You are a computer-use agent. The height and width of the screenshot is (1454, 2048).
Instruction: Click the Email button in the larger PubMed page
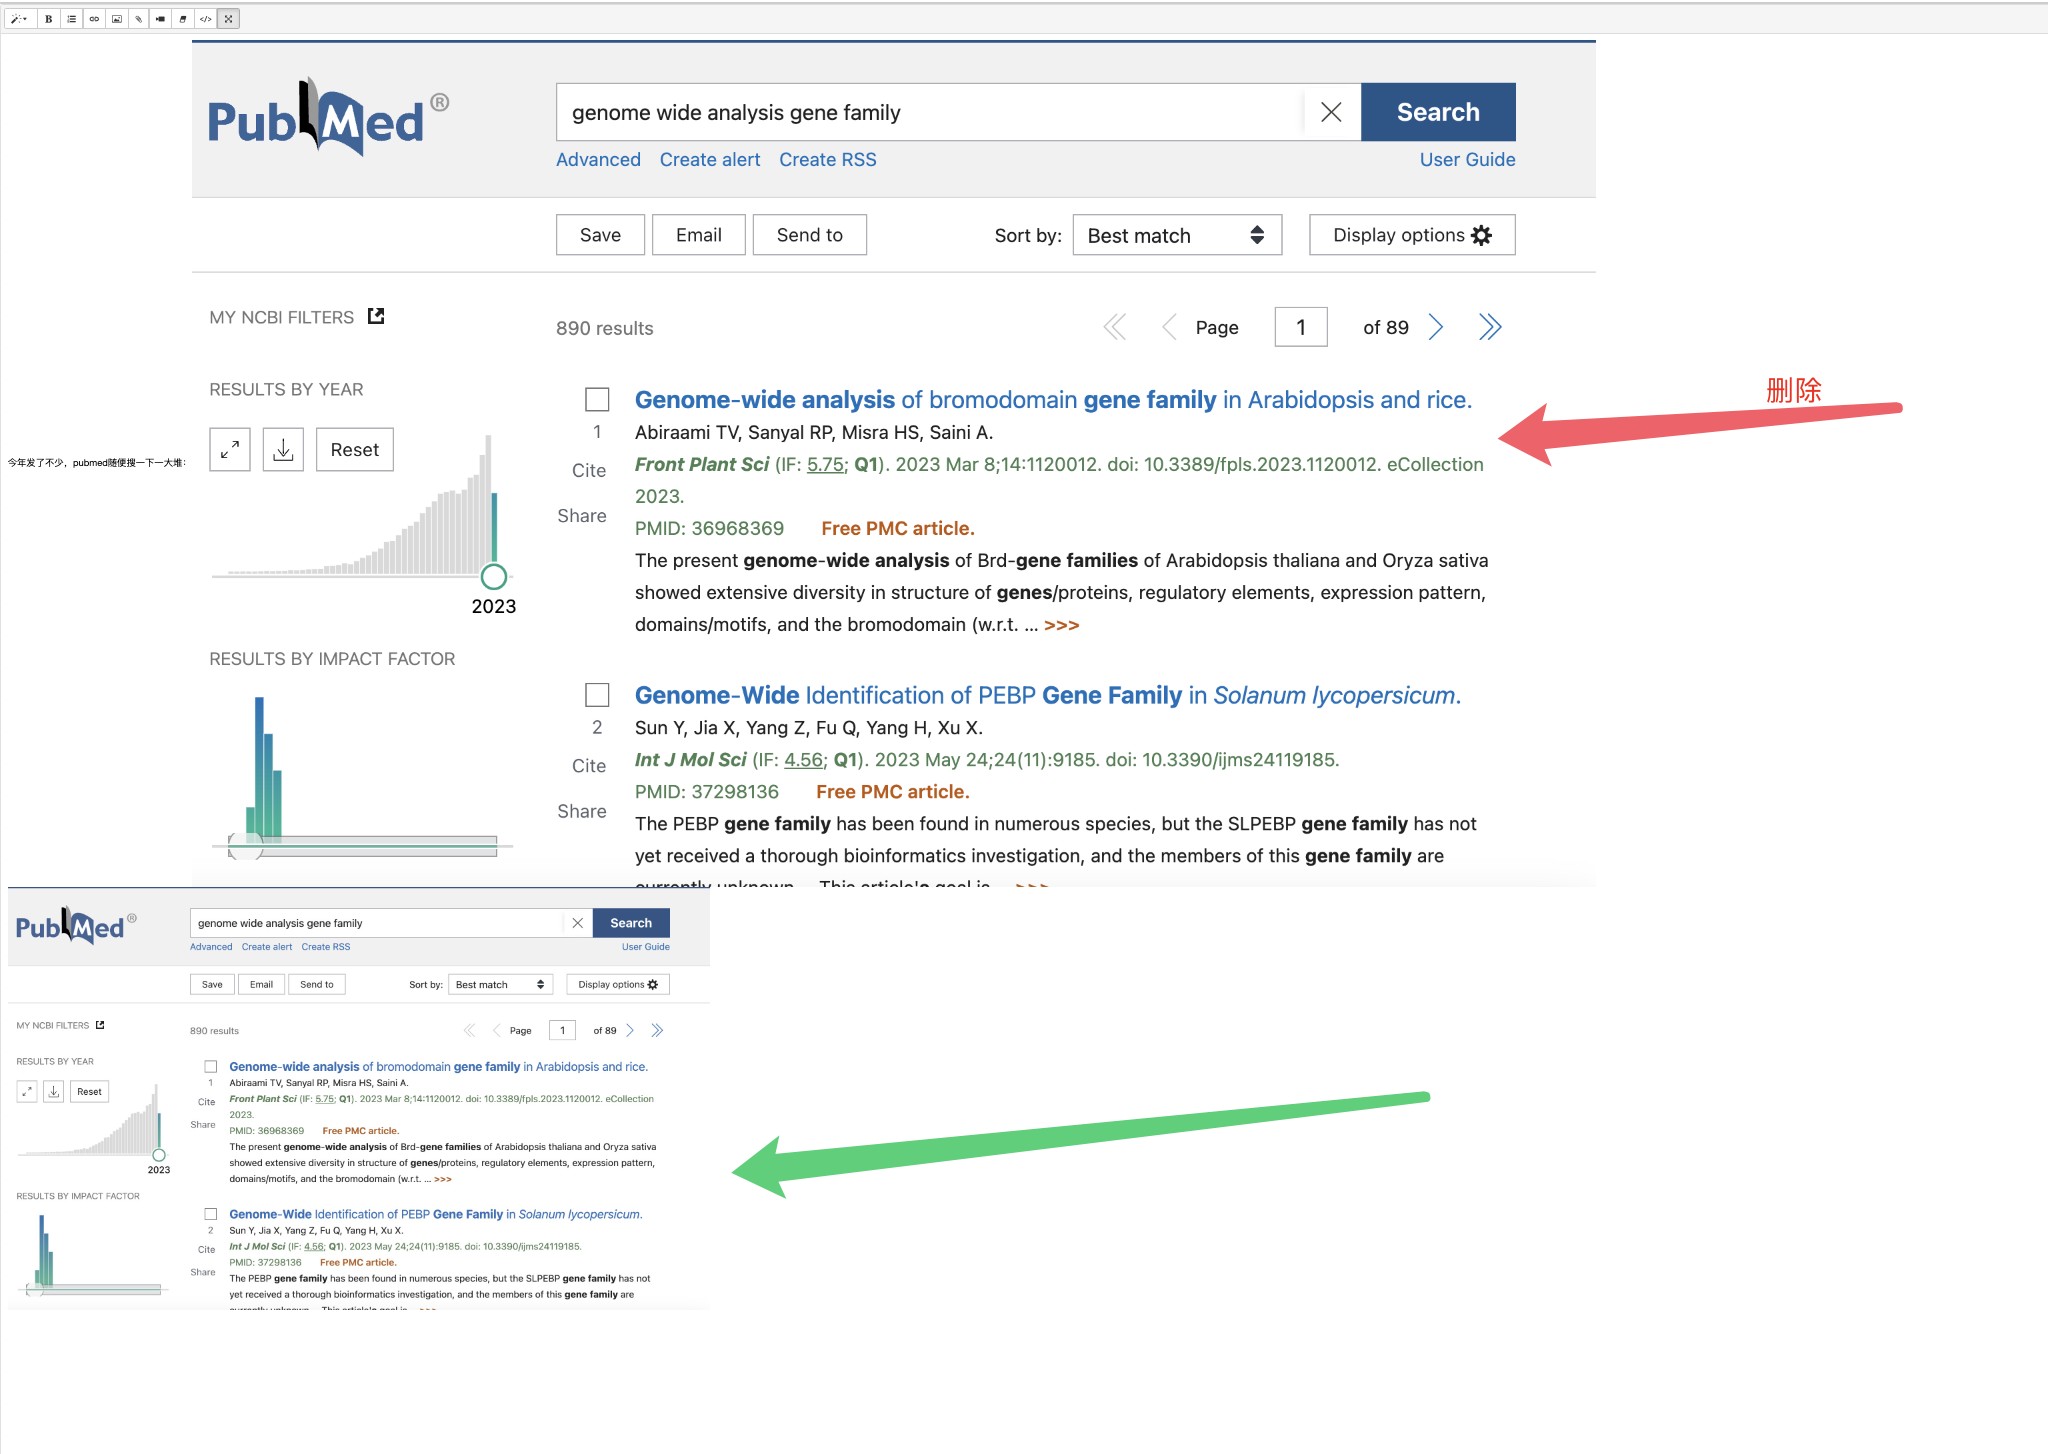698,235
